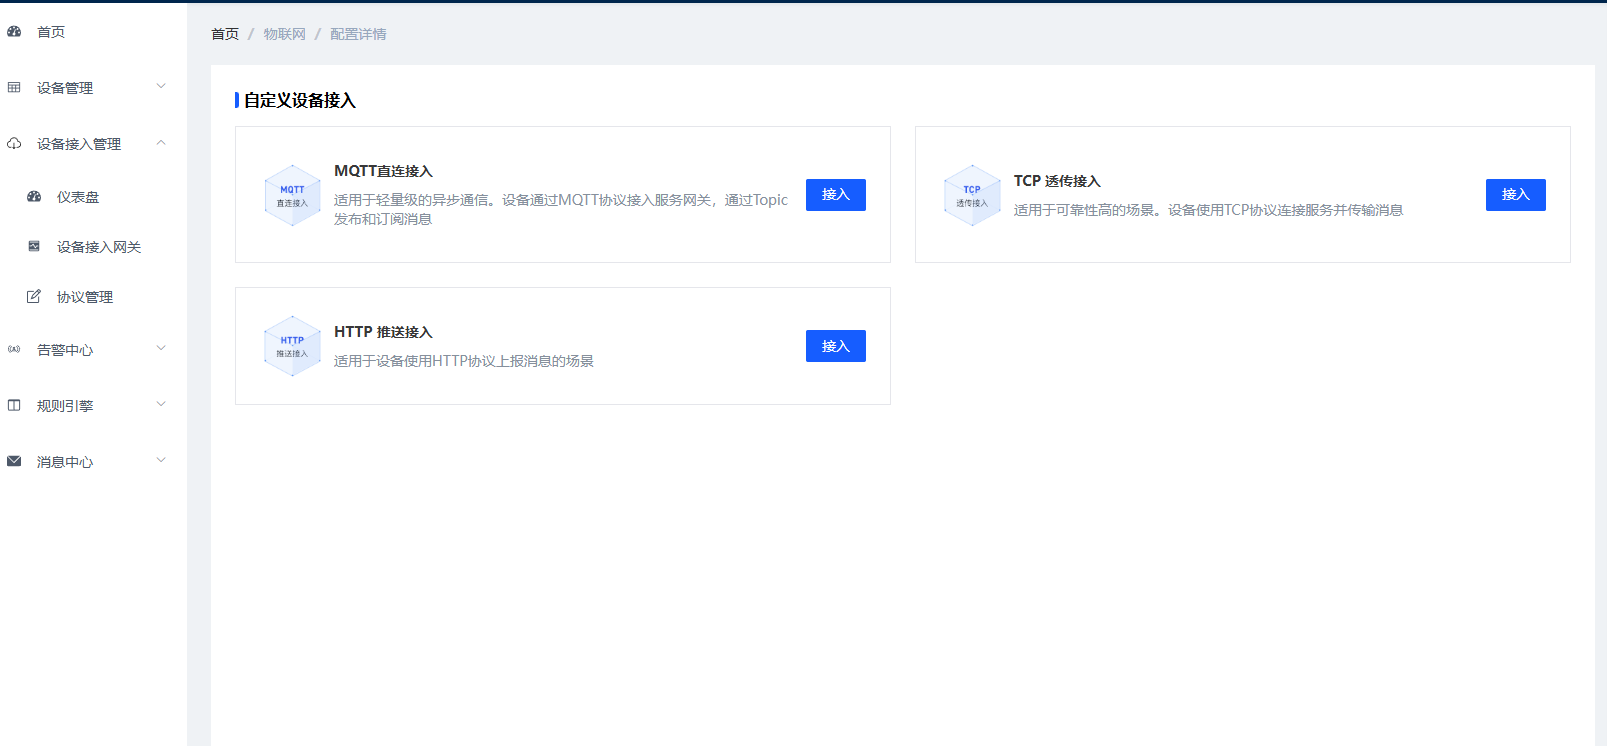
Task: Click the MQTT直连接入 card title
Action: coord(383,171)
